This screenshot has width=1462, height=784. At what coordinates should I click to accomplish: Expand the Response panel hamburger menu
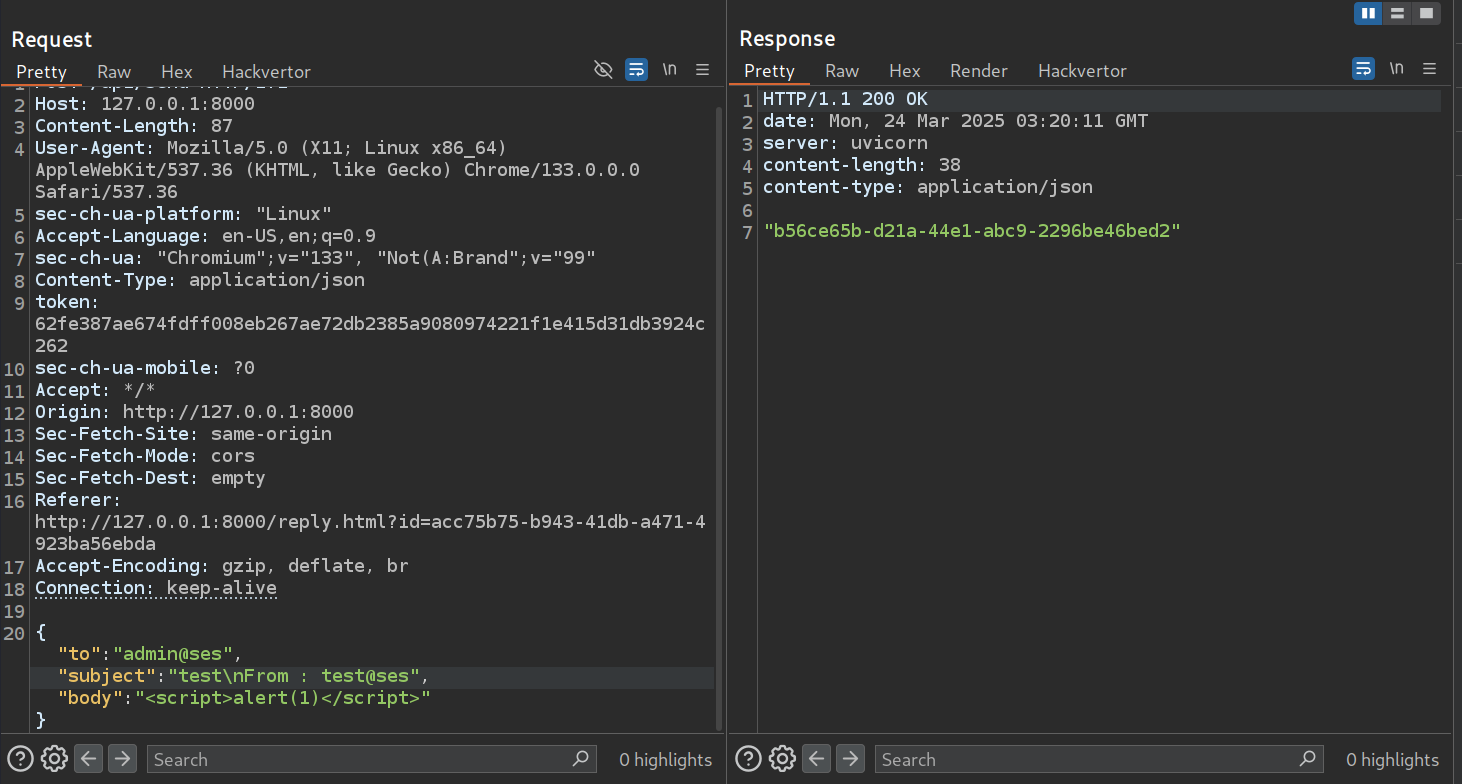pos(1430,69)
